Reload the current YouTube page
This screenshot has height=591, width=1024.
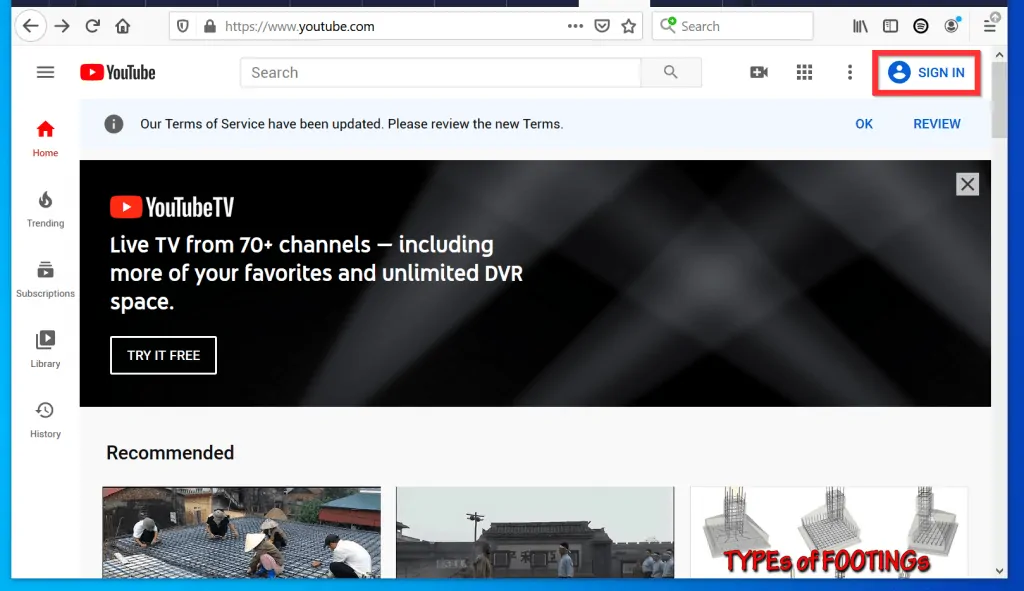point(93,26)
